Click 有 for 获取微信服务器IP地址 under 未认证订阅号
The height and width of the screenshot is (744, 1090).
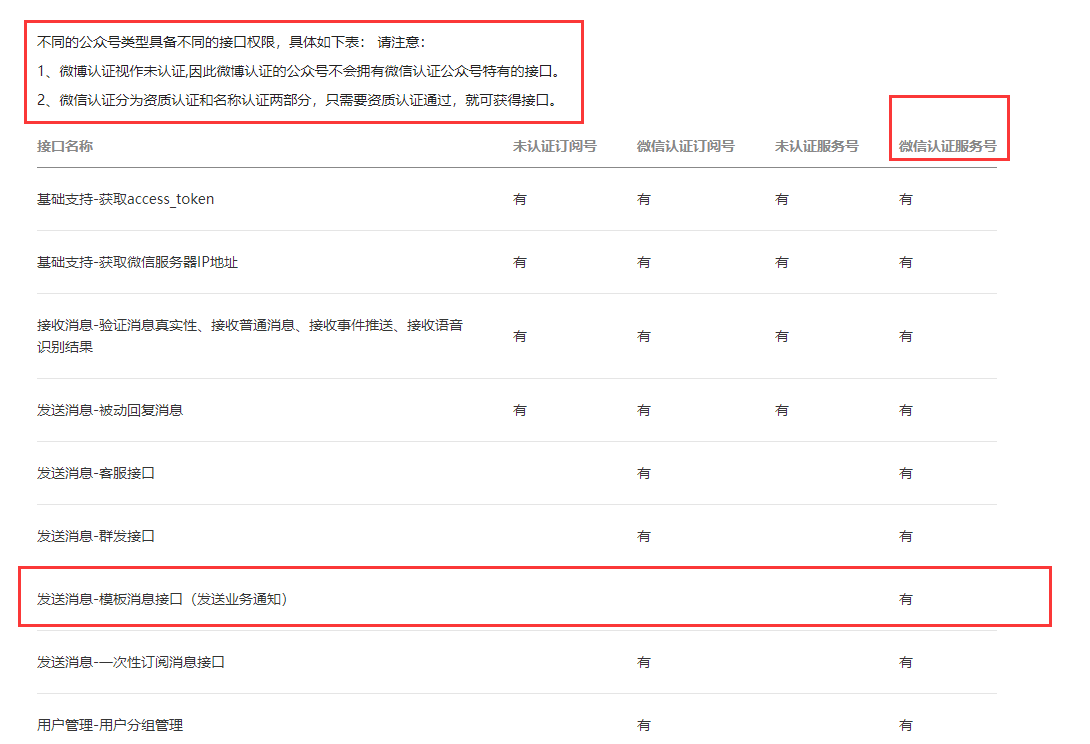click(x=519, y=262)
